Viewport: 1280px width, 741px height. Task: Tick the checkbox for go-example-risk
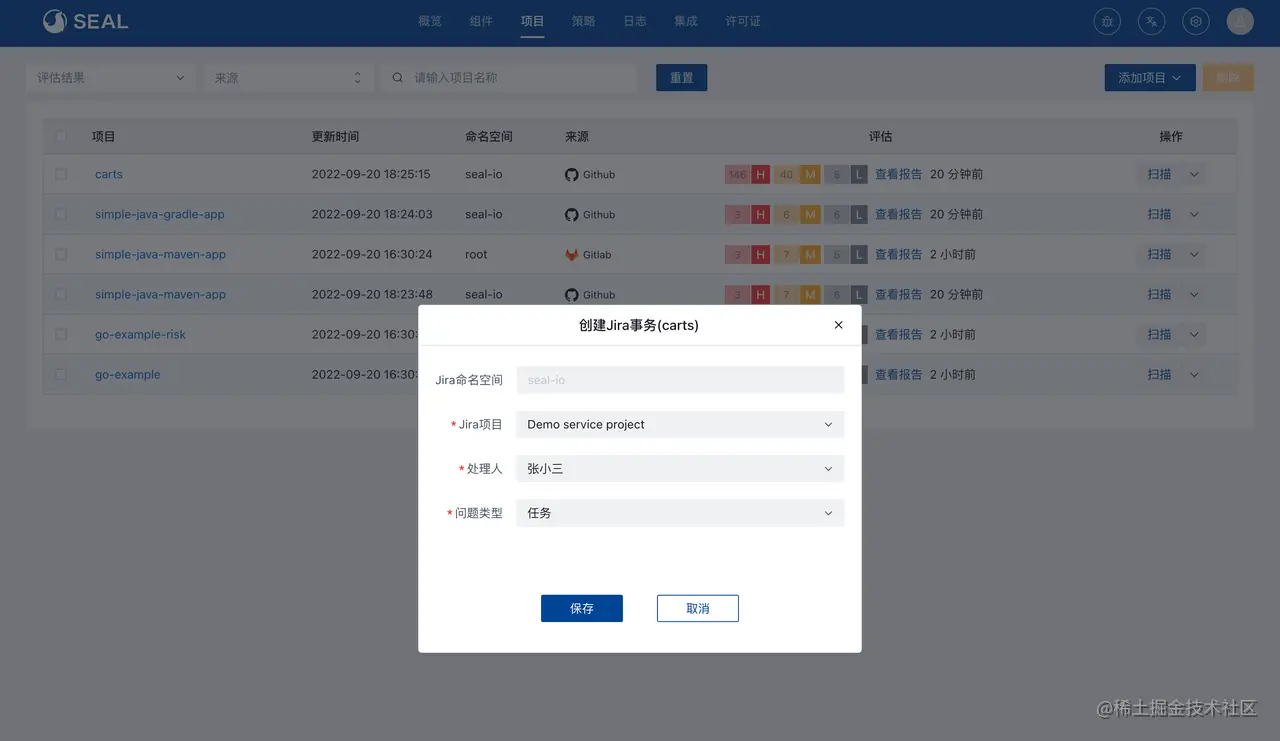(x=61, y=334)
